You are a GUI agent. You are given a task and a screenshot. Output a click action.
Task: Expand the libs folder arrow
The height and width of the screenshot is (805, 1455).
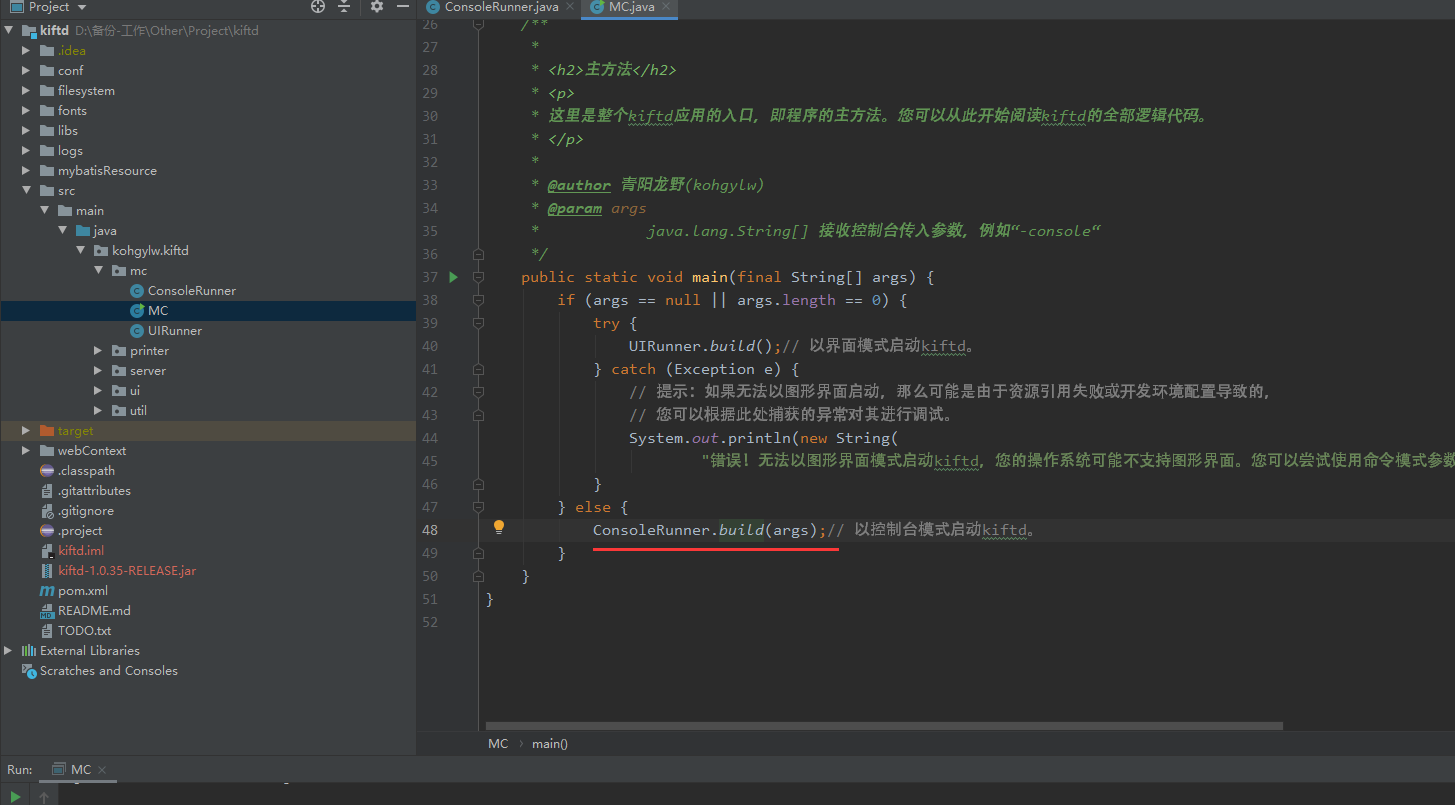pyautogui.click(x=27, y=130)
